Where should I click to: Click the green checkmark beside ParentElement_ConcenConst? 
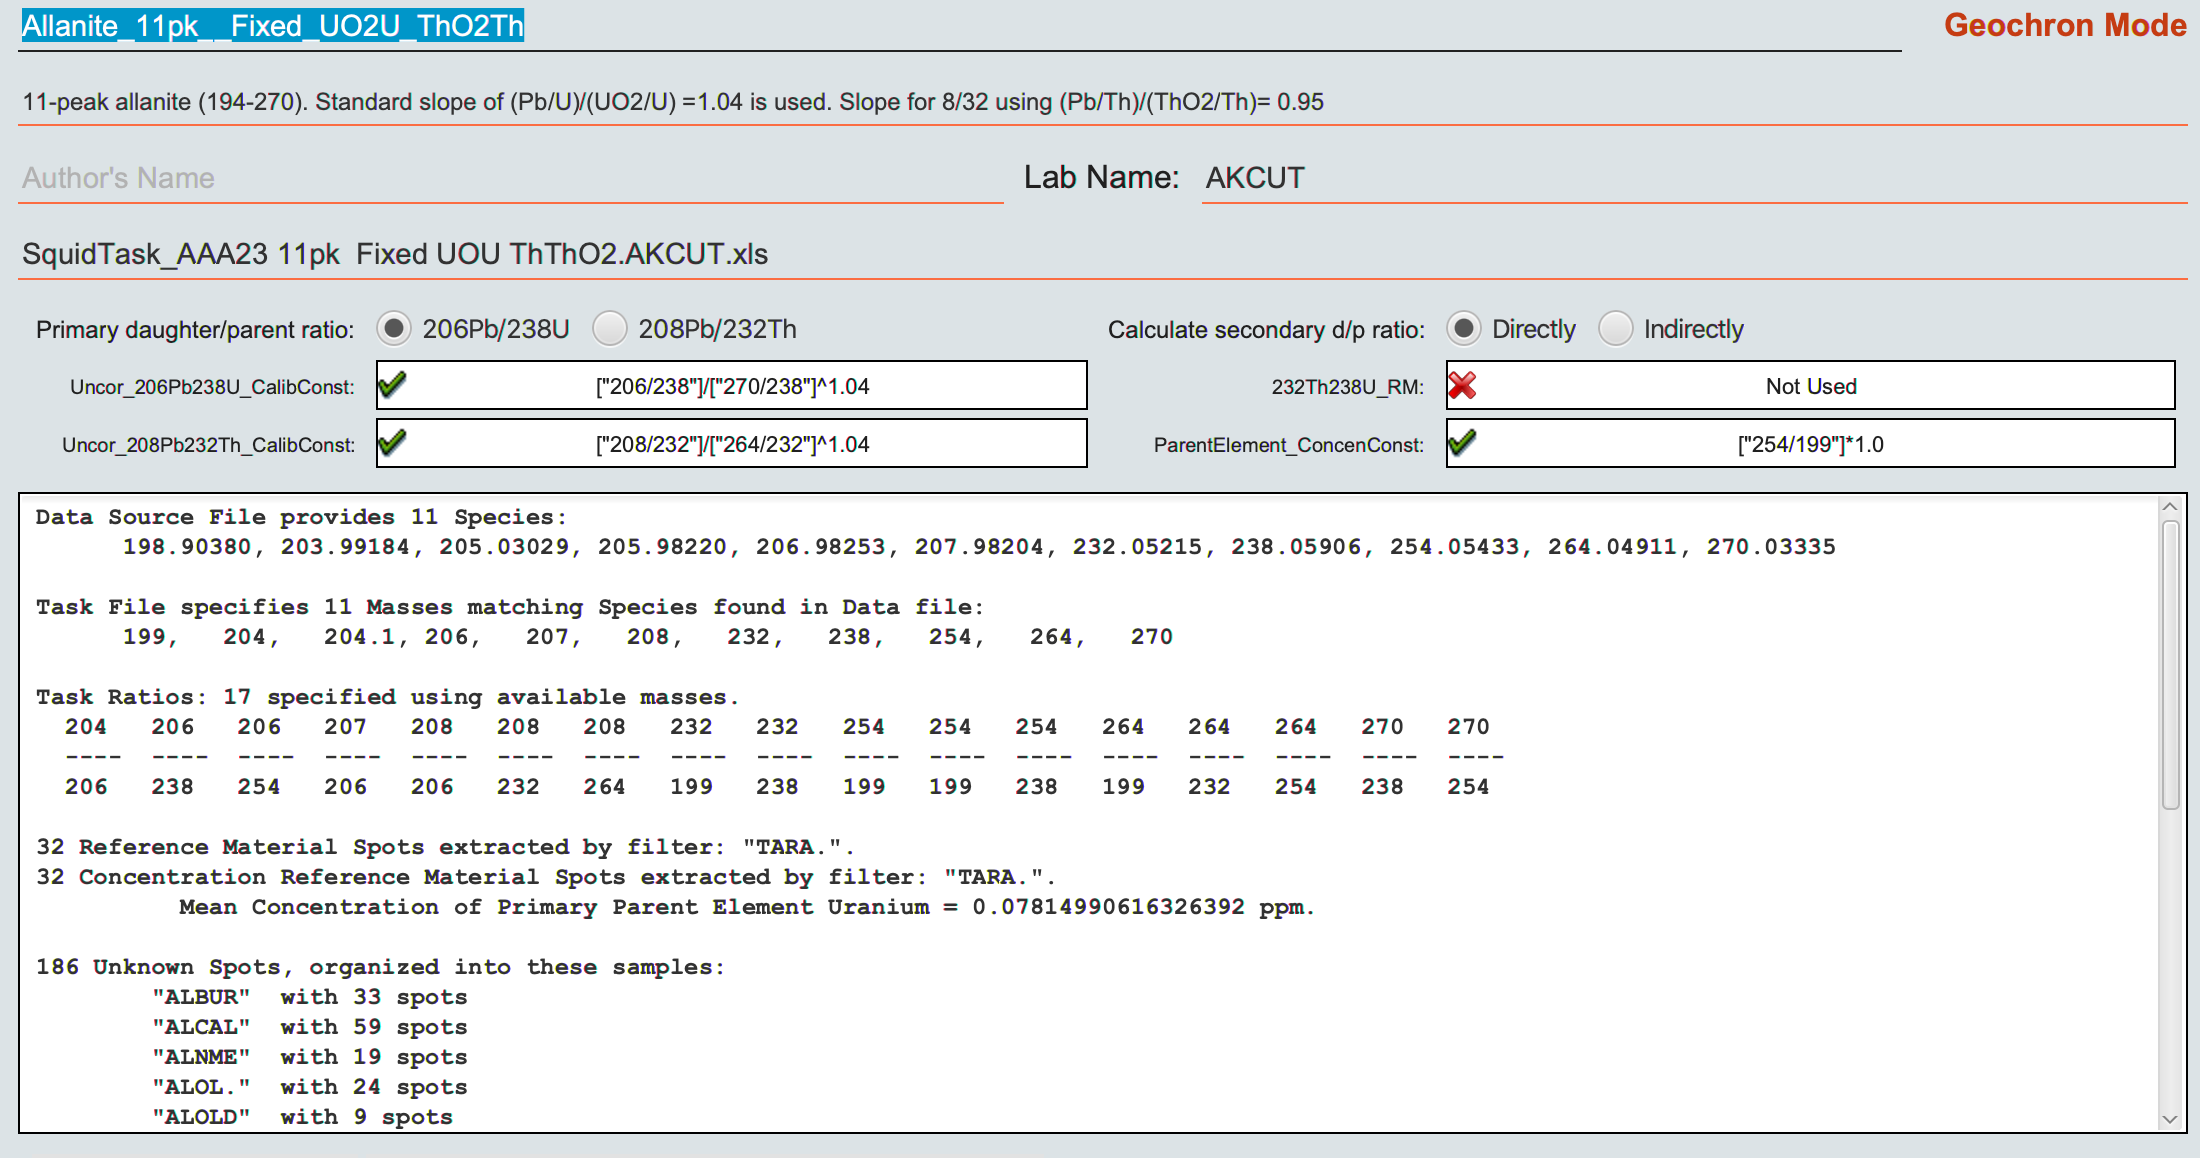tap(1462, 443)
